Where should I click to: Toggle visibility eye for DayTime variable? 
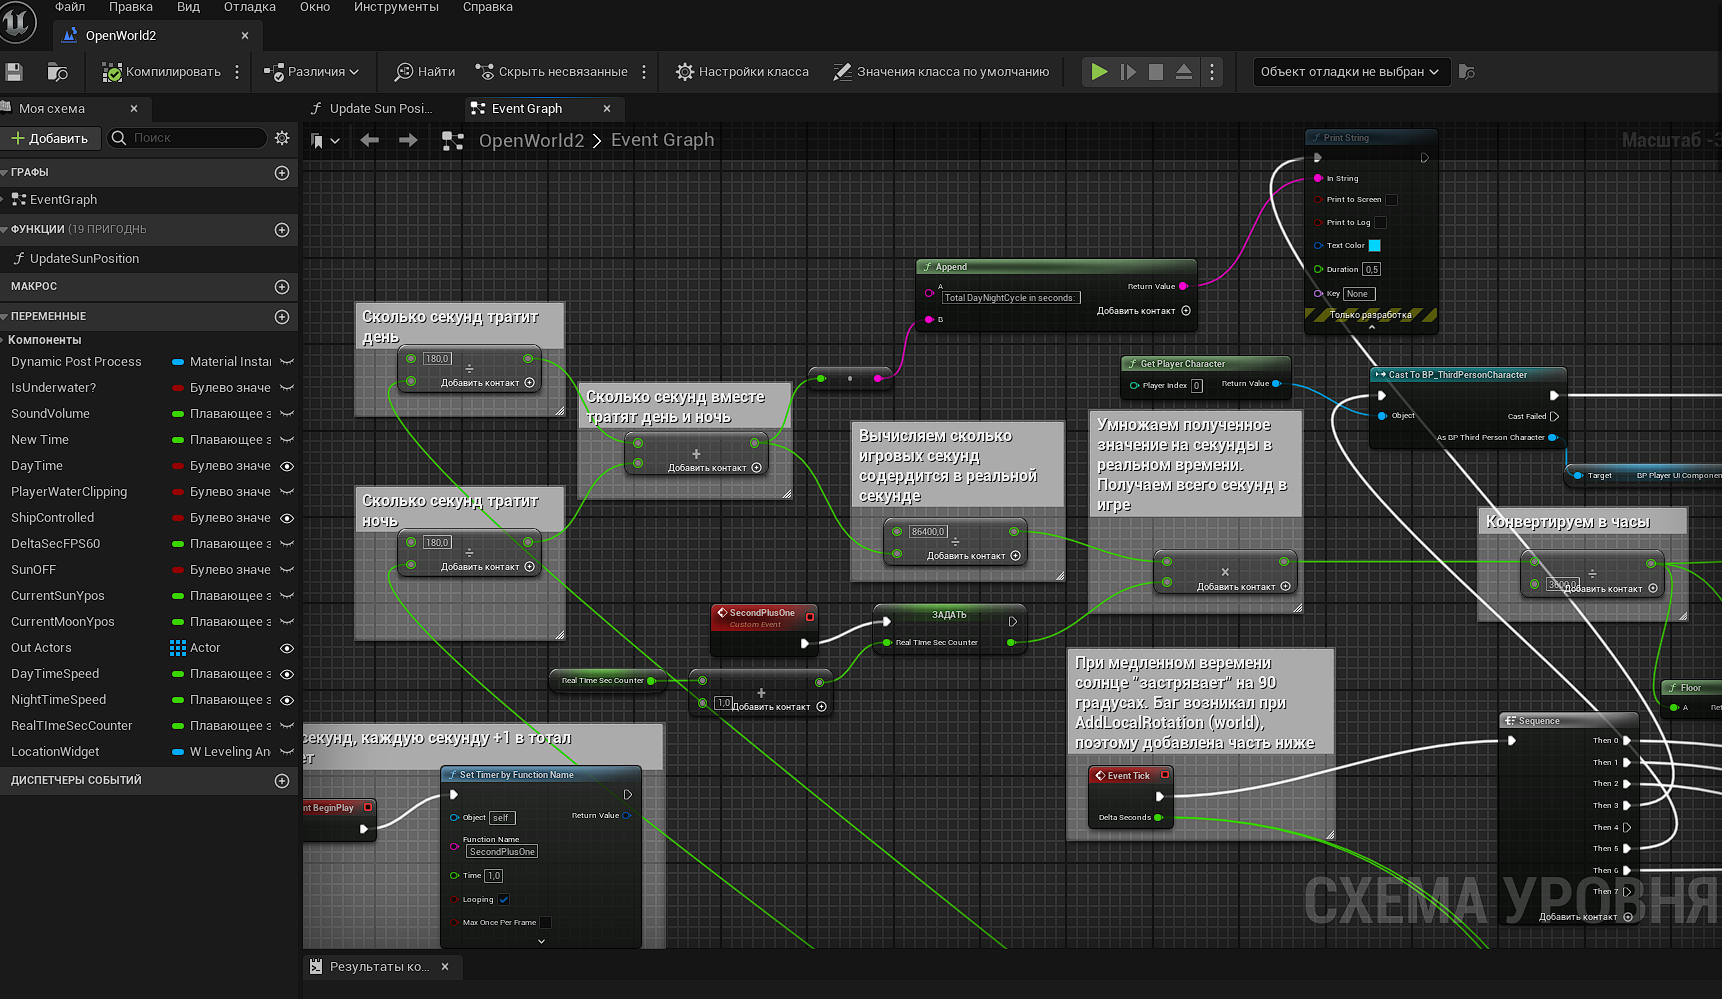pos(287,466)
